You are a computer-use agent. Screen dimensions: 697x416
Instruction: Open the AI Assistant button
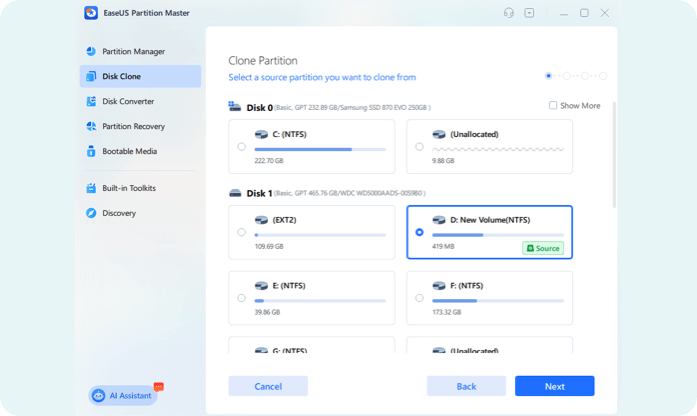[123, 395]
